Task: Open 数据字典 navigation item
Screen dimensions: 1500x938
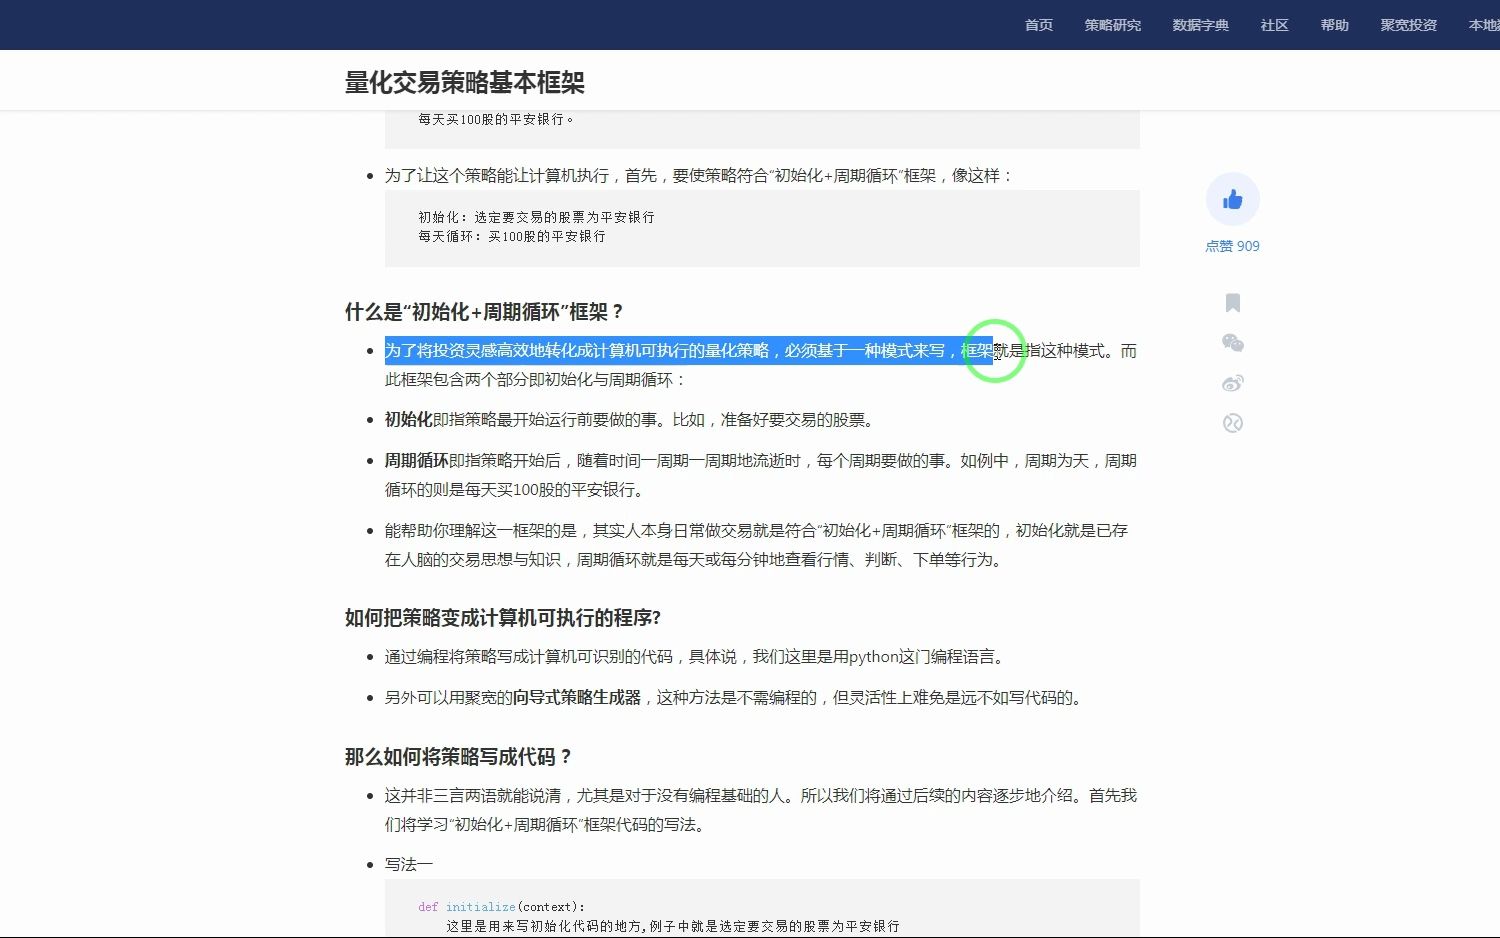Action: coord(1201,25)
